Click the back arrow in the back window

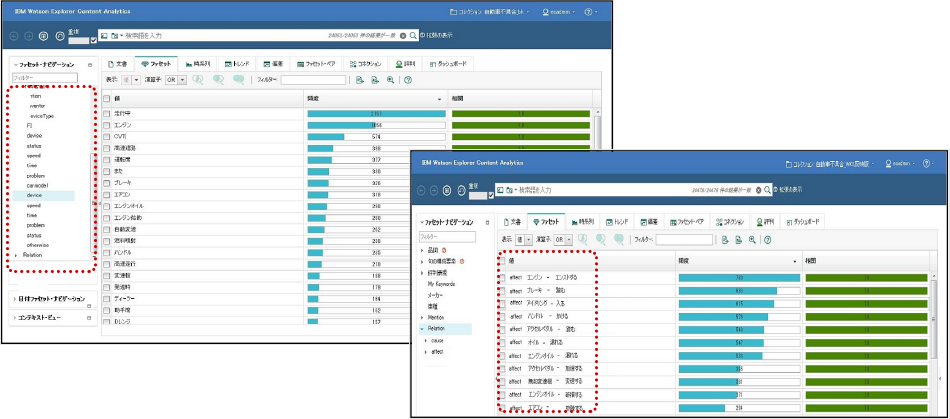pos(15,36)
